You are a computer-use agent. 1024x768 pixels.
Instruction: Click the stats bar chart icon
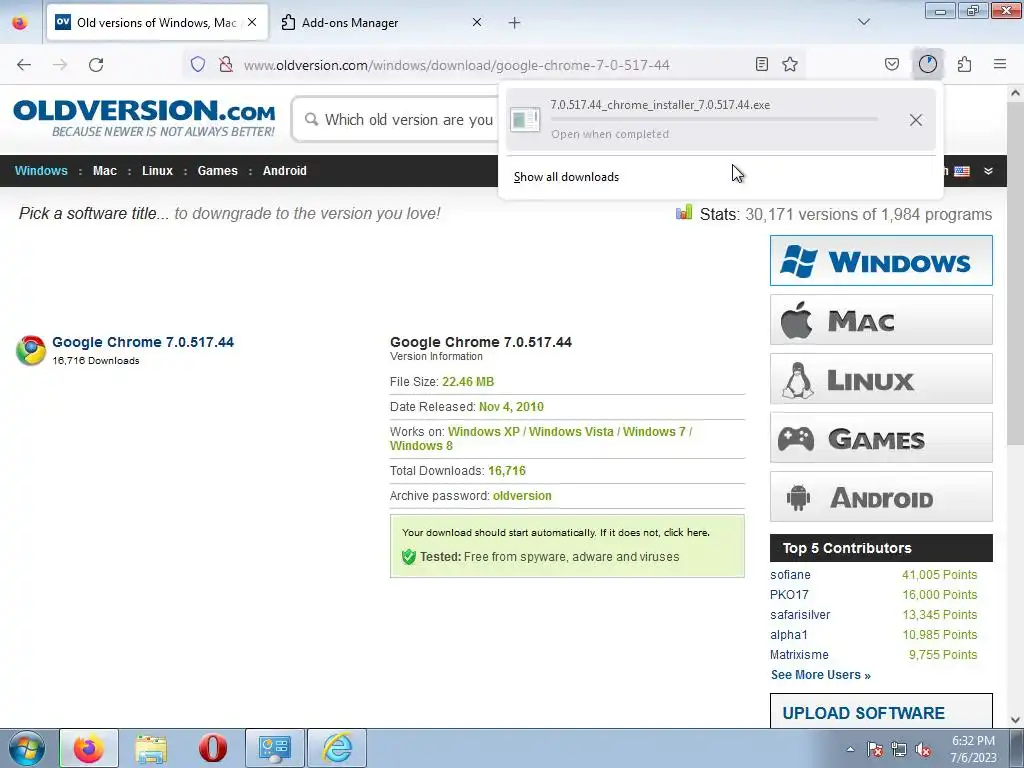click(x=684, y=212)
